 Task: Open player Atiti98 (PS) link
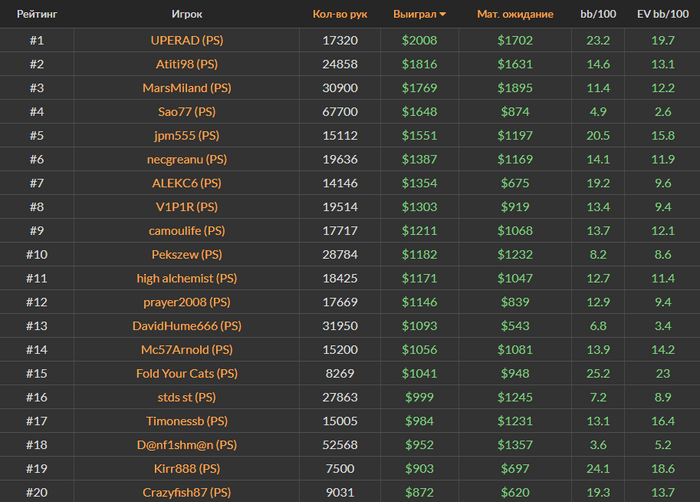[x=186, y=64]
